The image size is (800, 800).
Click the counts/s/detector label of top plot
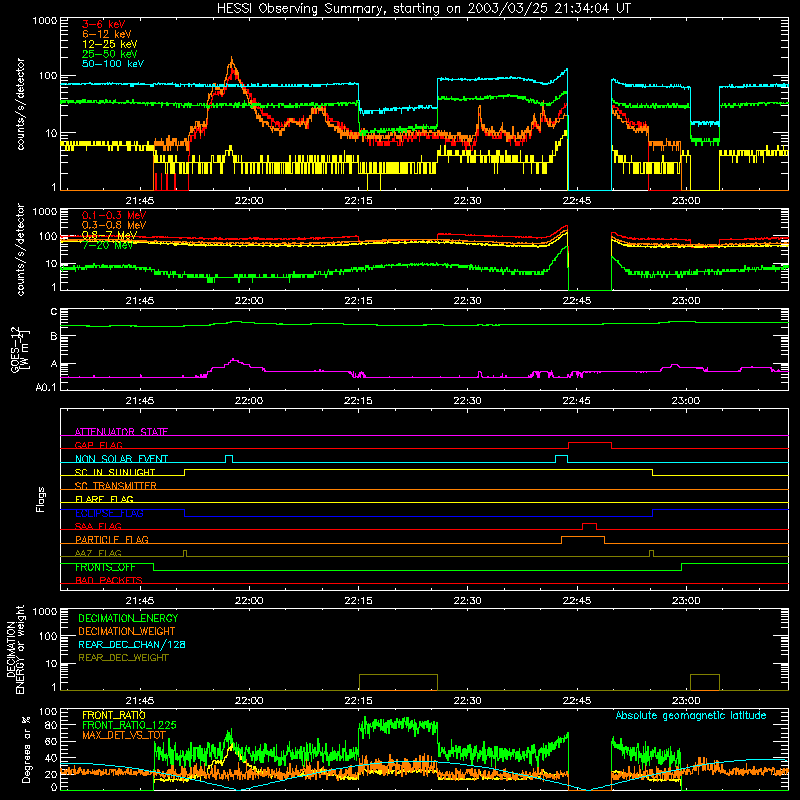pos(20,104)
